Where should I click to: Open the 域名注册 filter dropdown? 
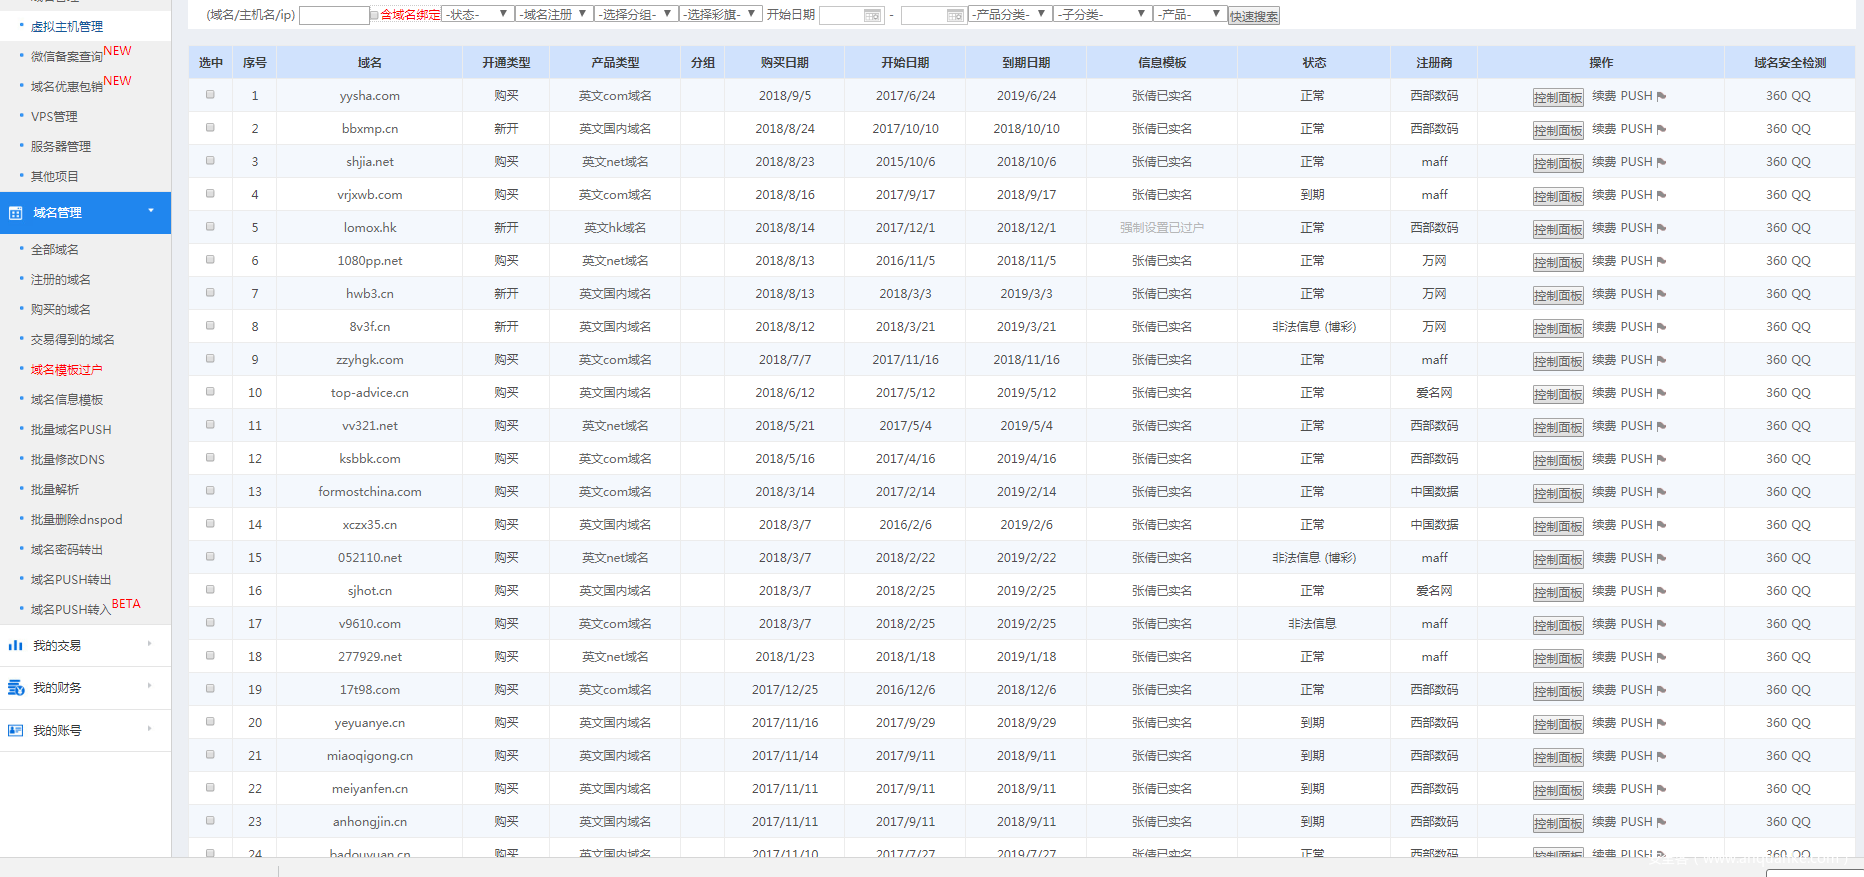[x=555, y=14]
